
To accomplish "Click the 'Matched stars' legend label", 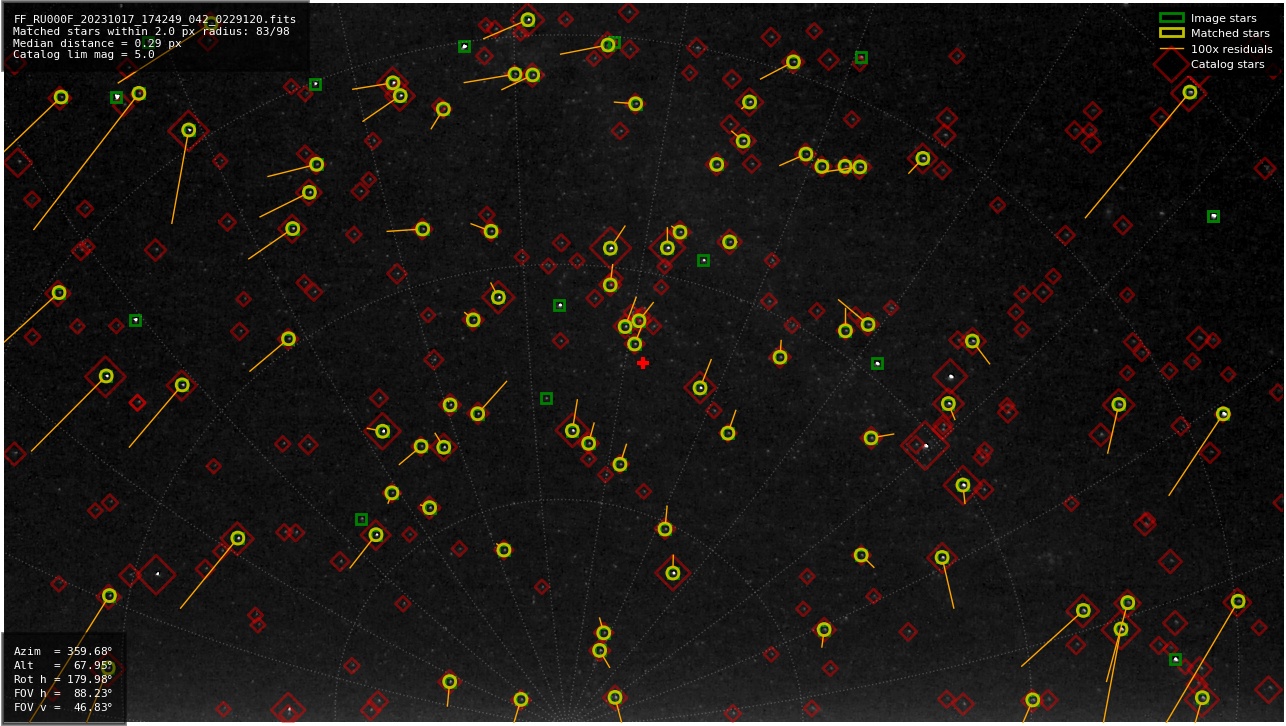I will (x=1230, y=33).
